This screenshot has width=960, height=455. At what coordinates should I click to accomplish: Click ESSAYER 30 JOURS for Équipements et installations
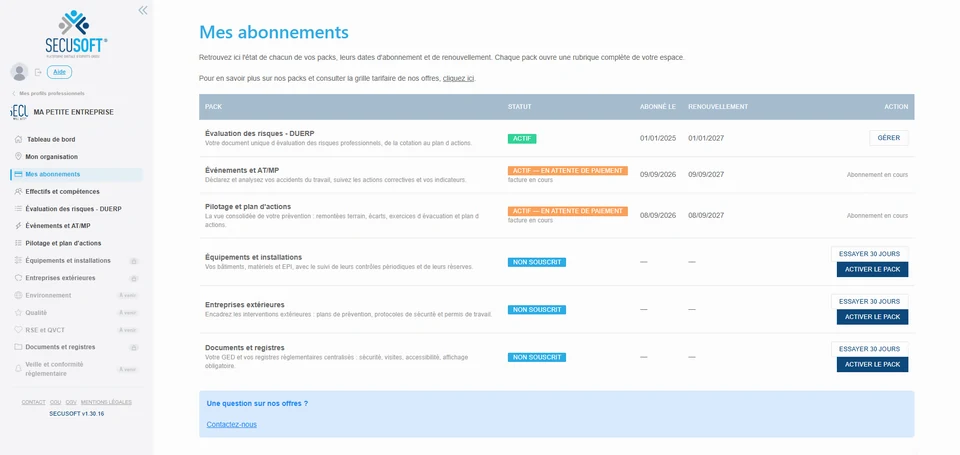(869, 254)
